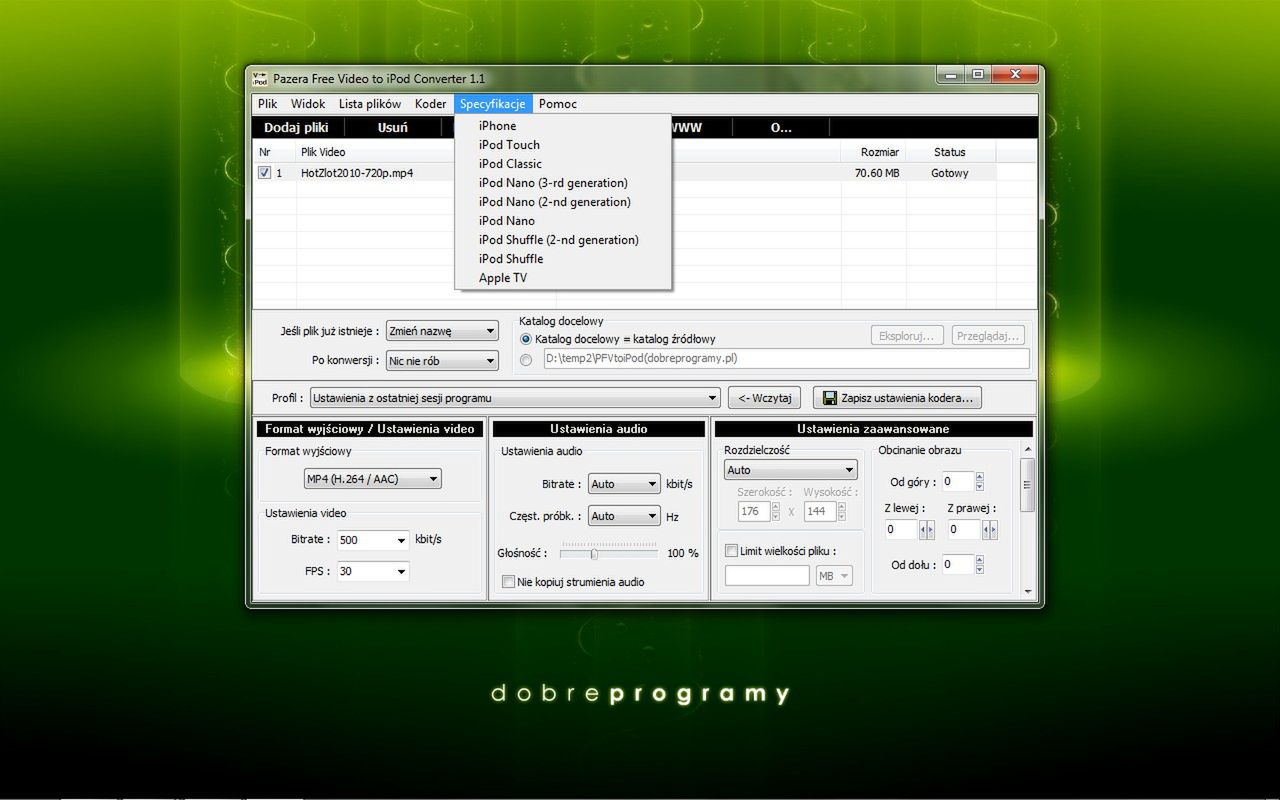The image size is (1280, 800).
Task: Click the Plik Video column header
Action: [x=568, y=152]
